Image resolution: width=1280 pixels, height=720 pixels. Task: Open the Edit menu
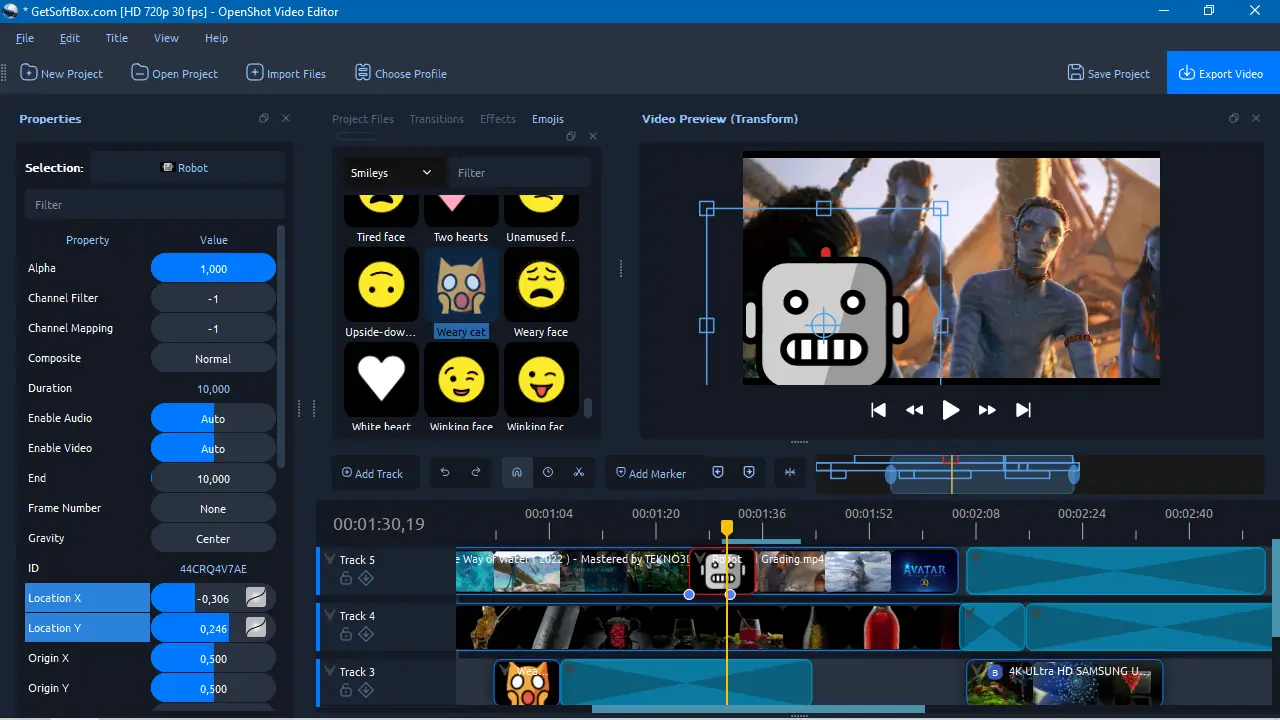coord(69,38)
